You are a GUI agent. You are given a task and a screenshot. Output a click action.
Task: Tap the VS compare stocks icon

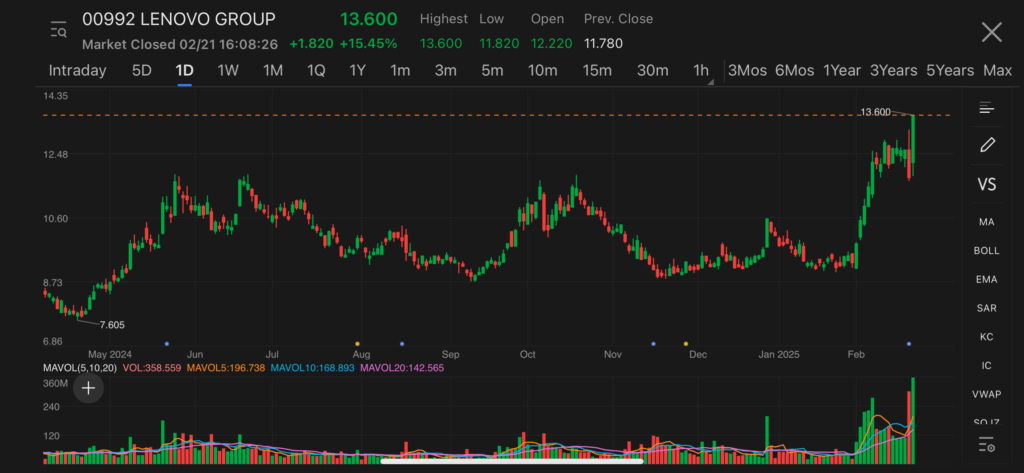point(987,185)
